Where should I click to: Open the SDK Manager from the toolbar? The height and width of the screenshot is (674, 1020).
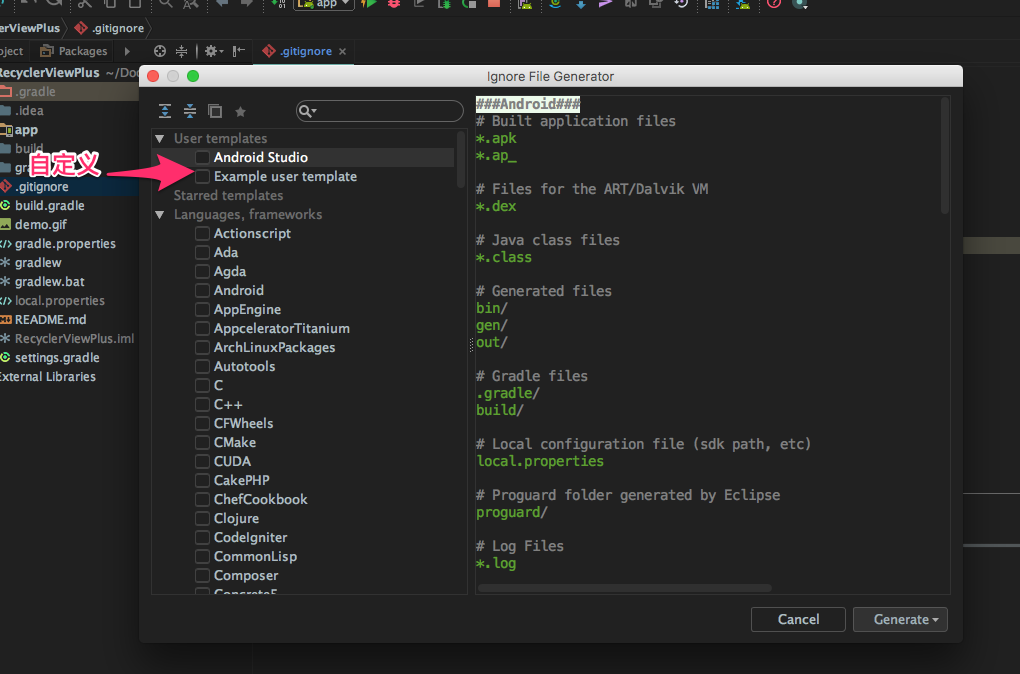pos(742,7)
